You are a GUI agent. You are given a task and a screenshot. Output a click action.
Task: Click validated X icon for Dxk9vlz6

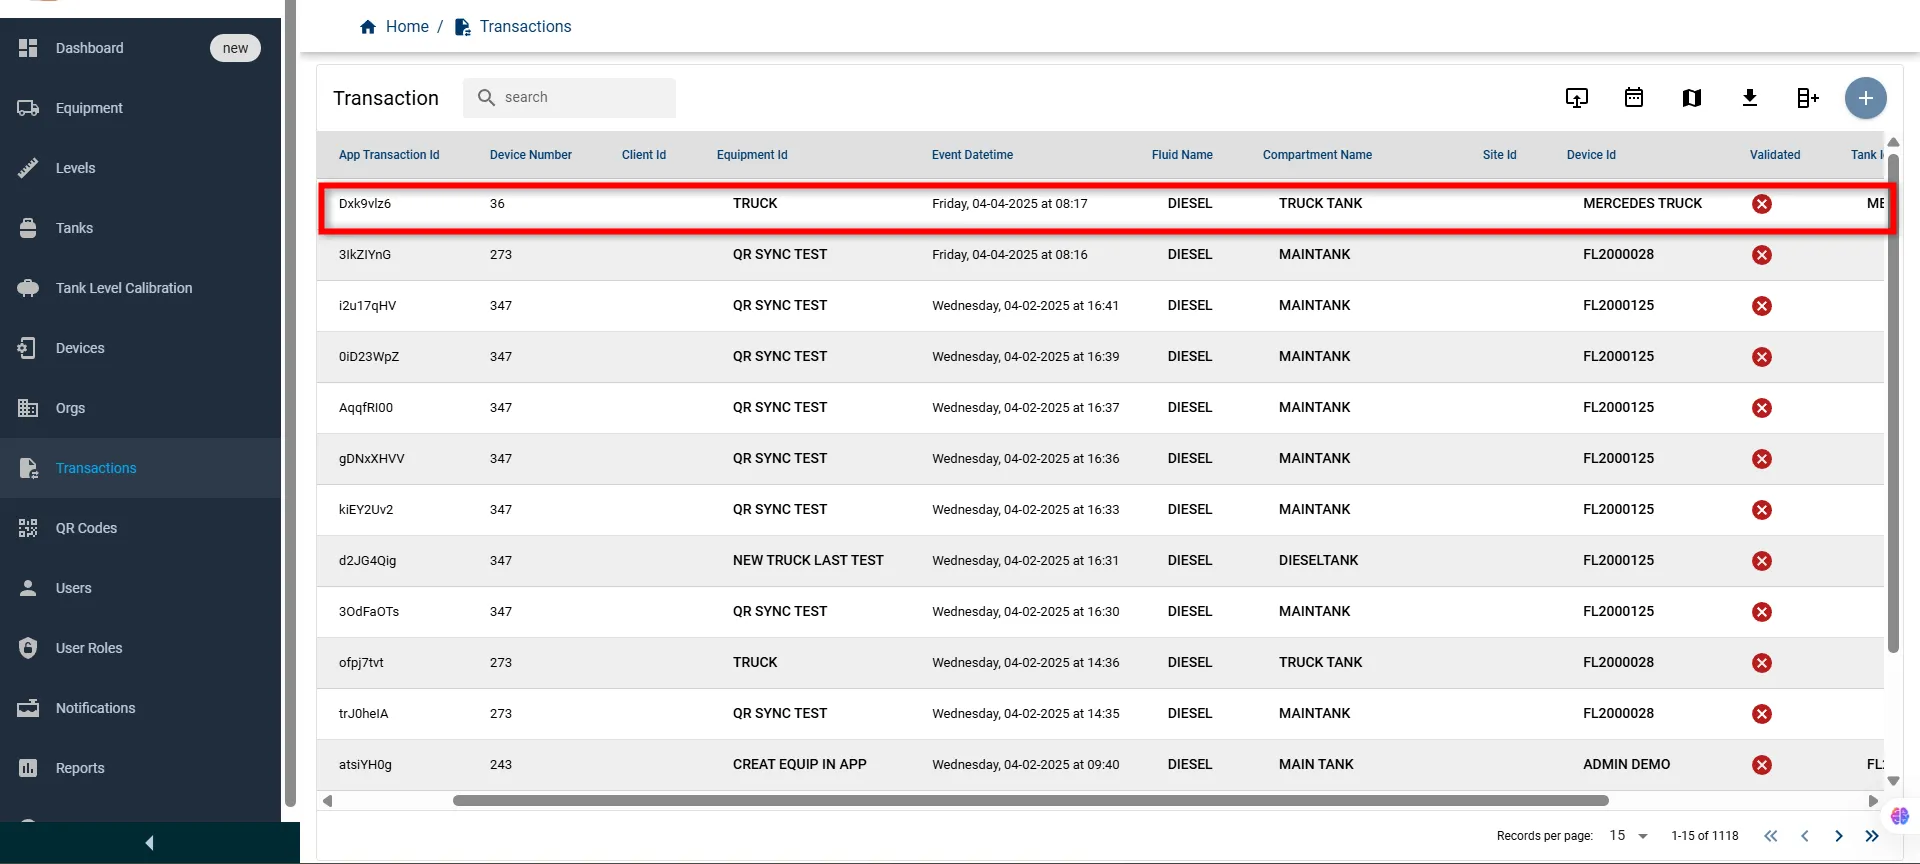(x=1762, y=204)
